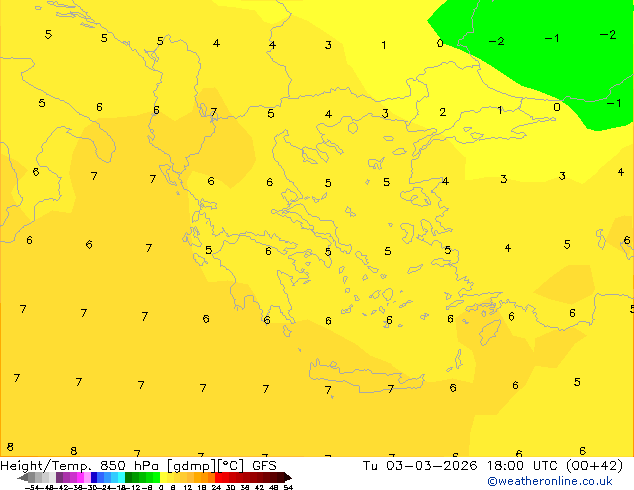Screen dimensions: 634x490
Task: Click the "18:00 UTC" valid time text
Action: pyautogui.click(x=524, y=466)
